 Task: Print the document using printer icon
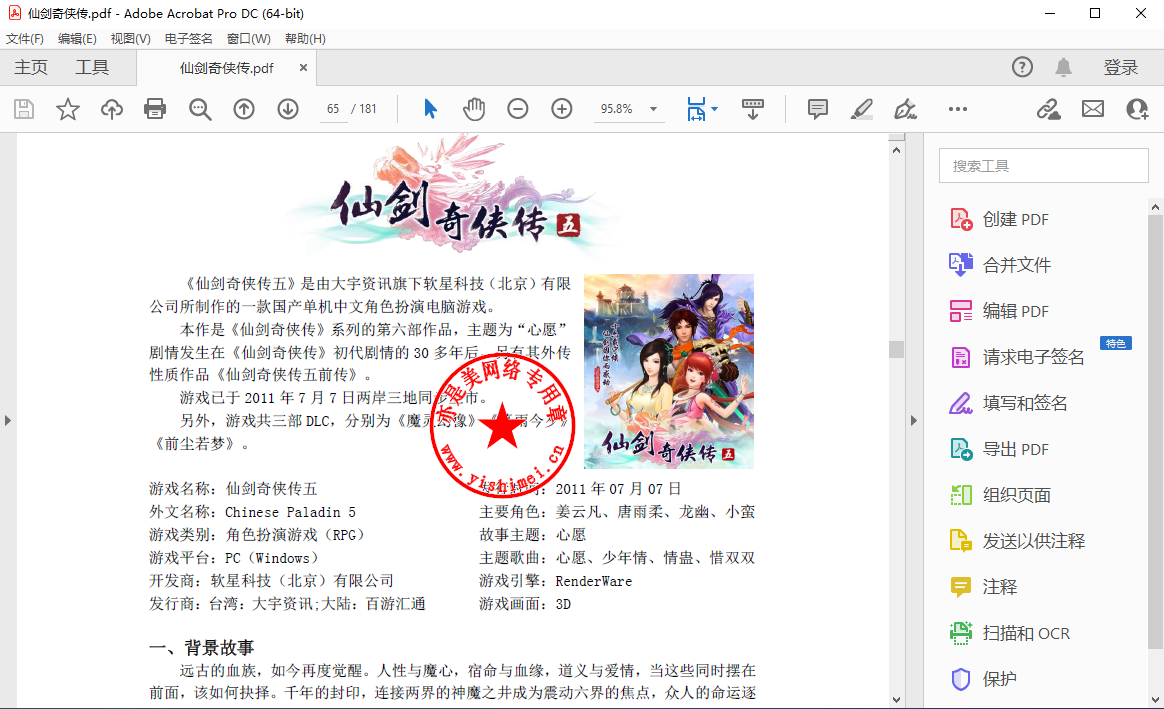pyautogui.click(x=155, y=109)
